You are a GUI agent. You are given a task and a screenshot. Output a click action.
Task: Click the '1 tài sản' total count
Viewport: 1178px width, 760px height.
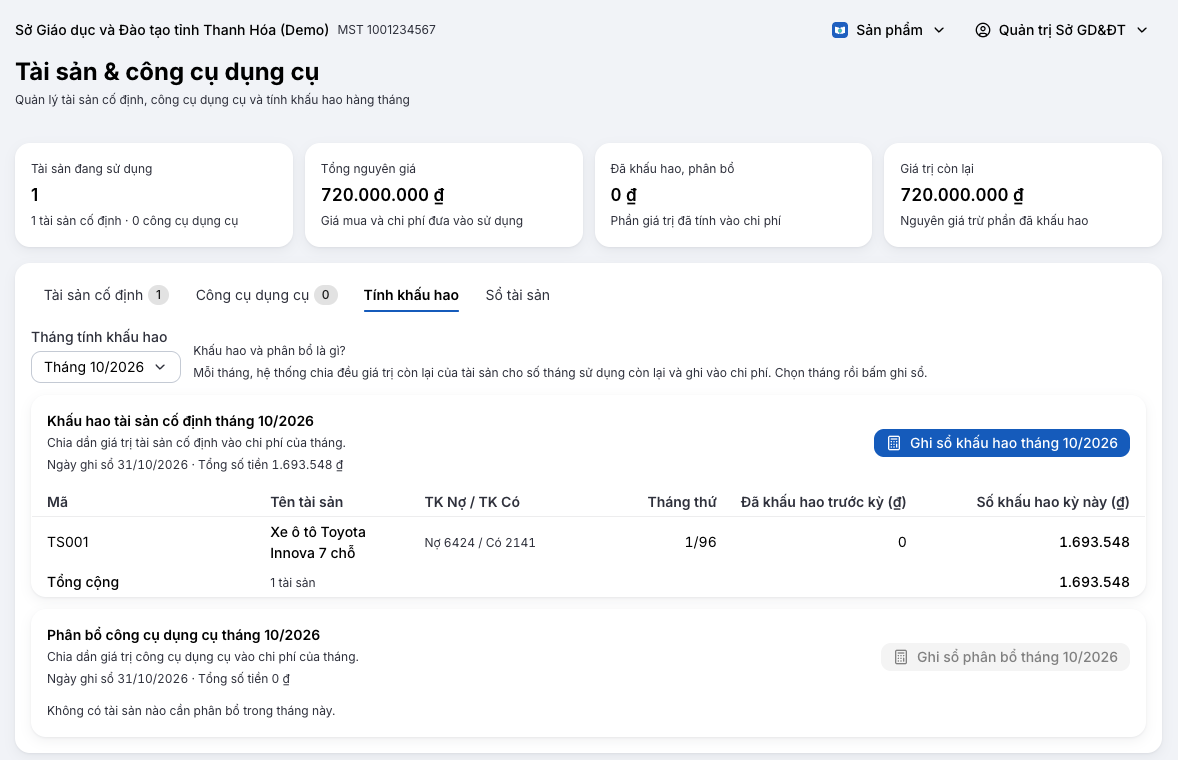[x=293, y=583]
